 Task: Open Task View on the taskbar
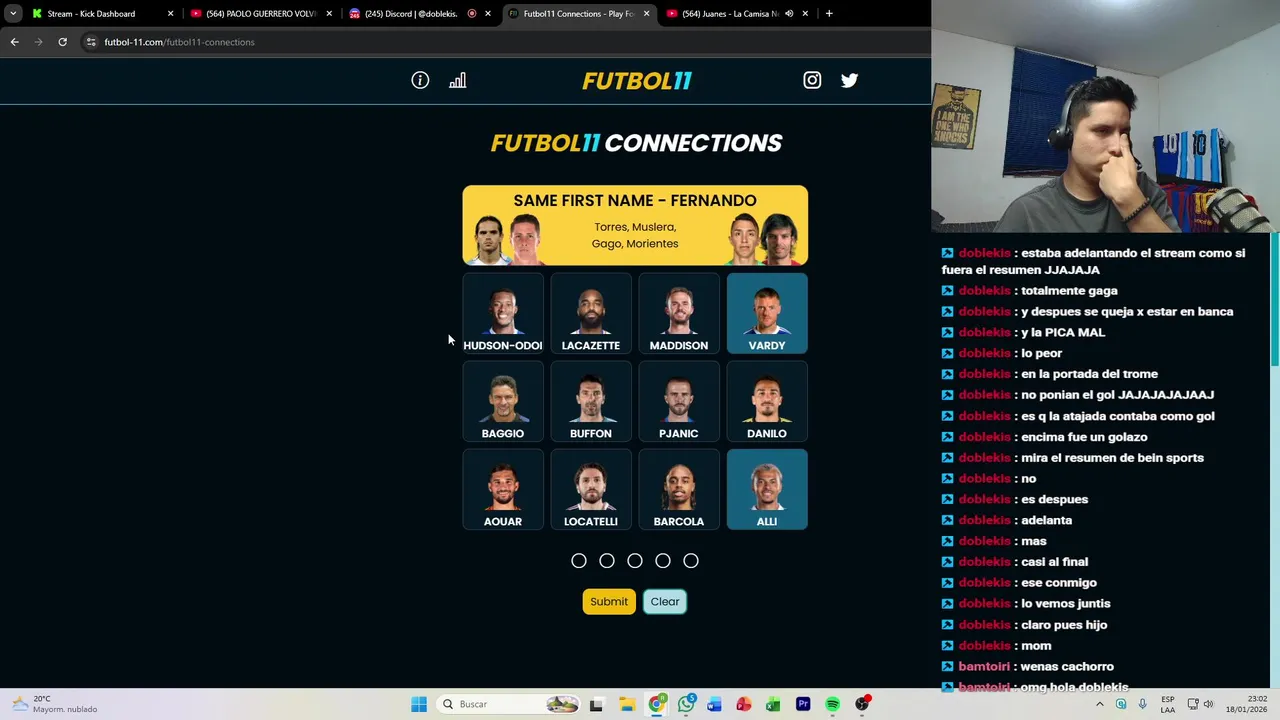[x=597, y=704]
